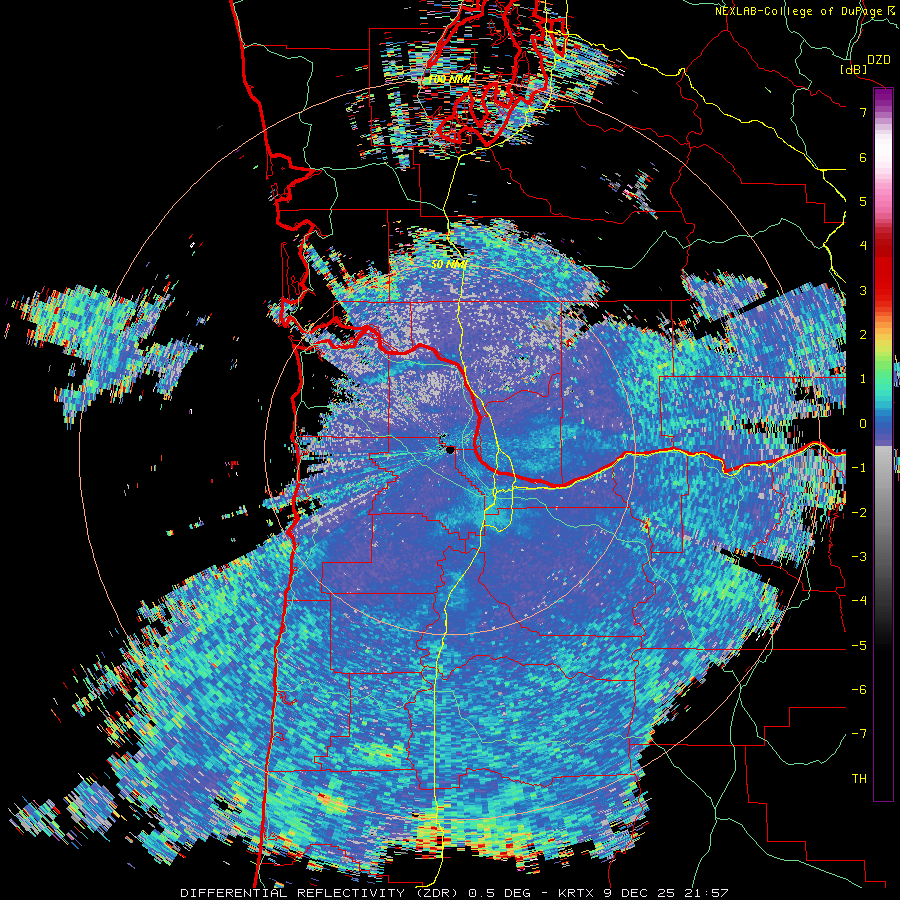Click the "3" value on the color scale
Image resolution: width=900 pixels, height=900 pixels.
[863, 290]
